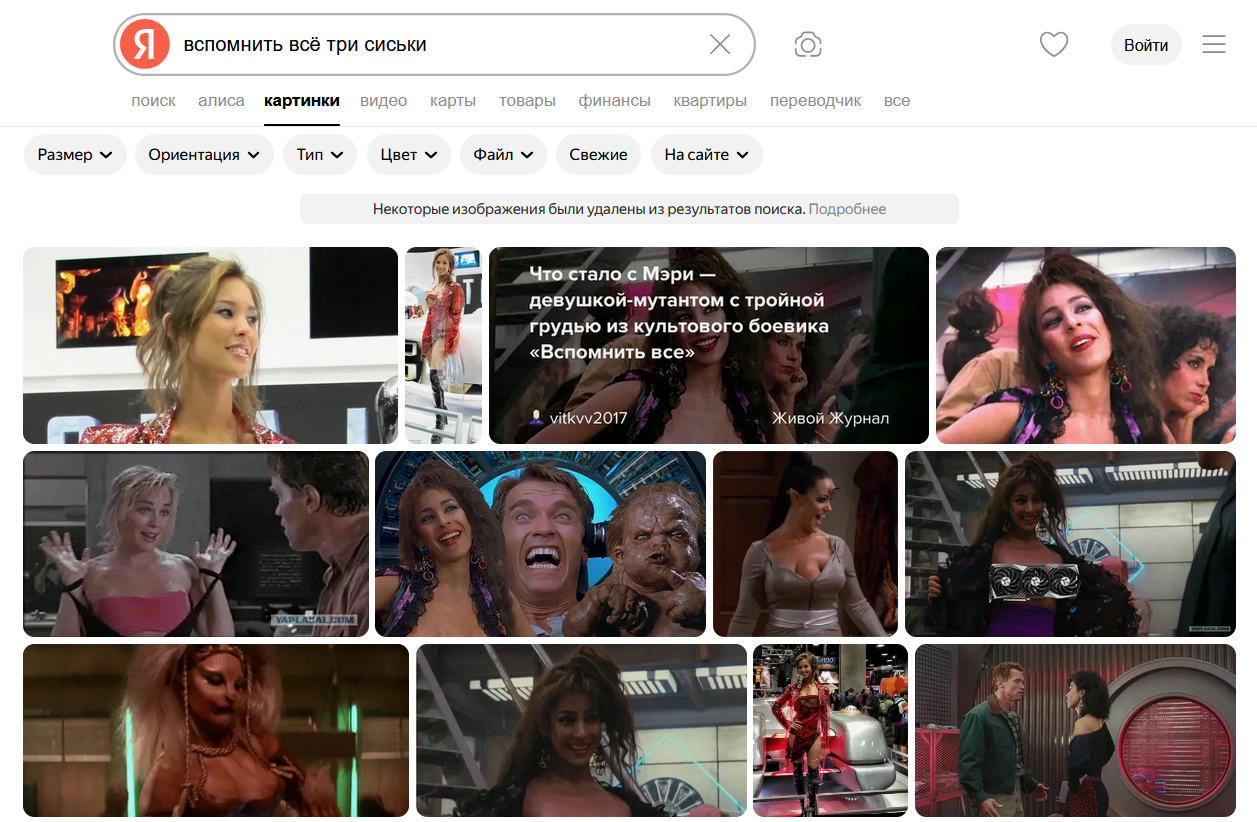The height and width of the screenshot is (822, 1257).
Task: Click the Войти login button
Action: (1146, 45)
